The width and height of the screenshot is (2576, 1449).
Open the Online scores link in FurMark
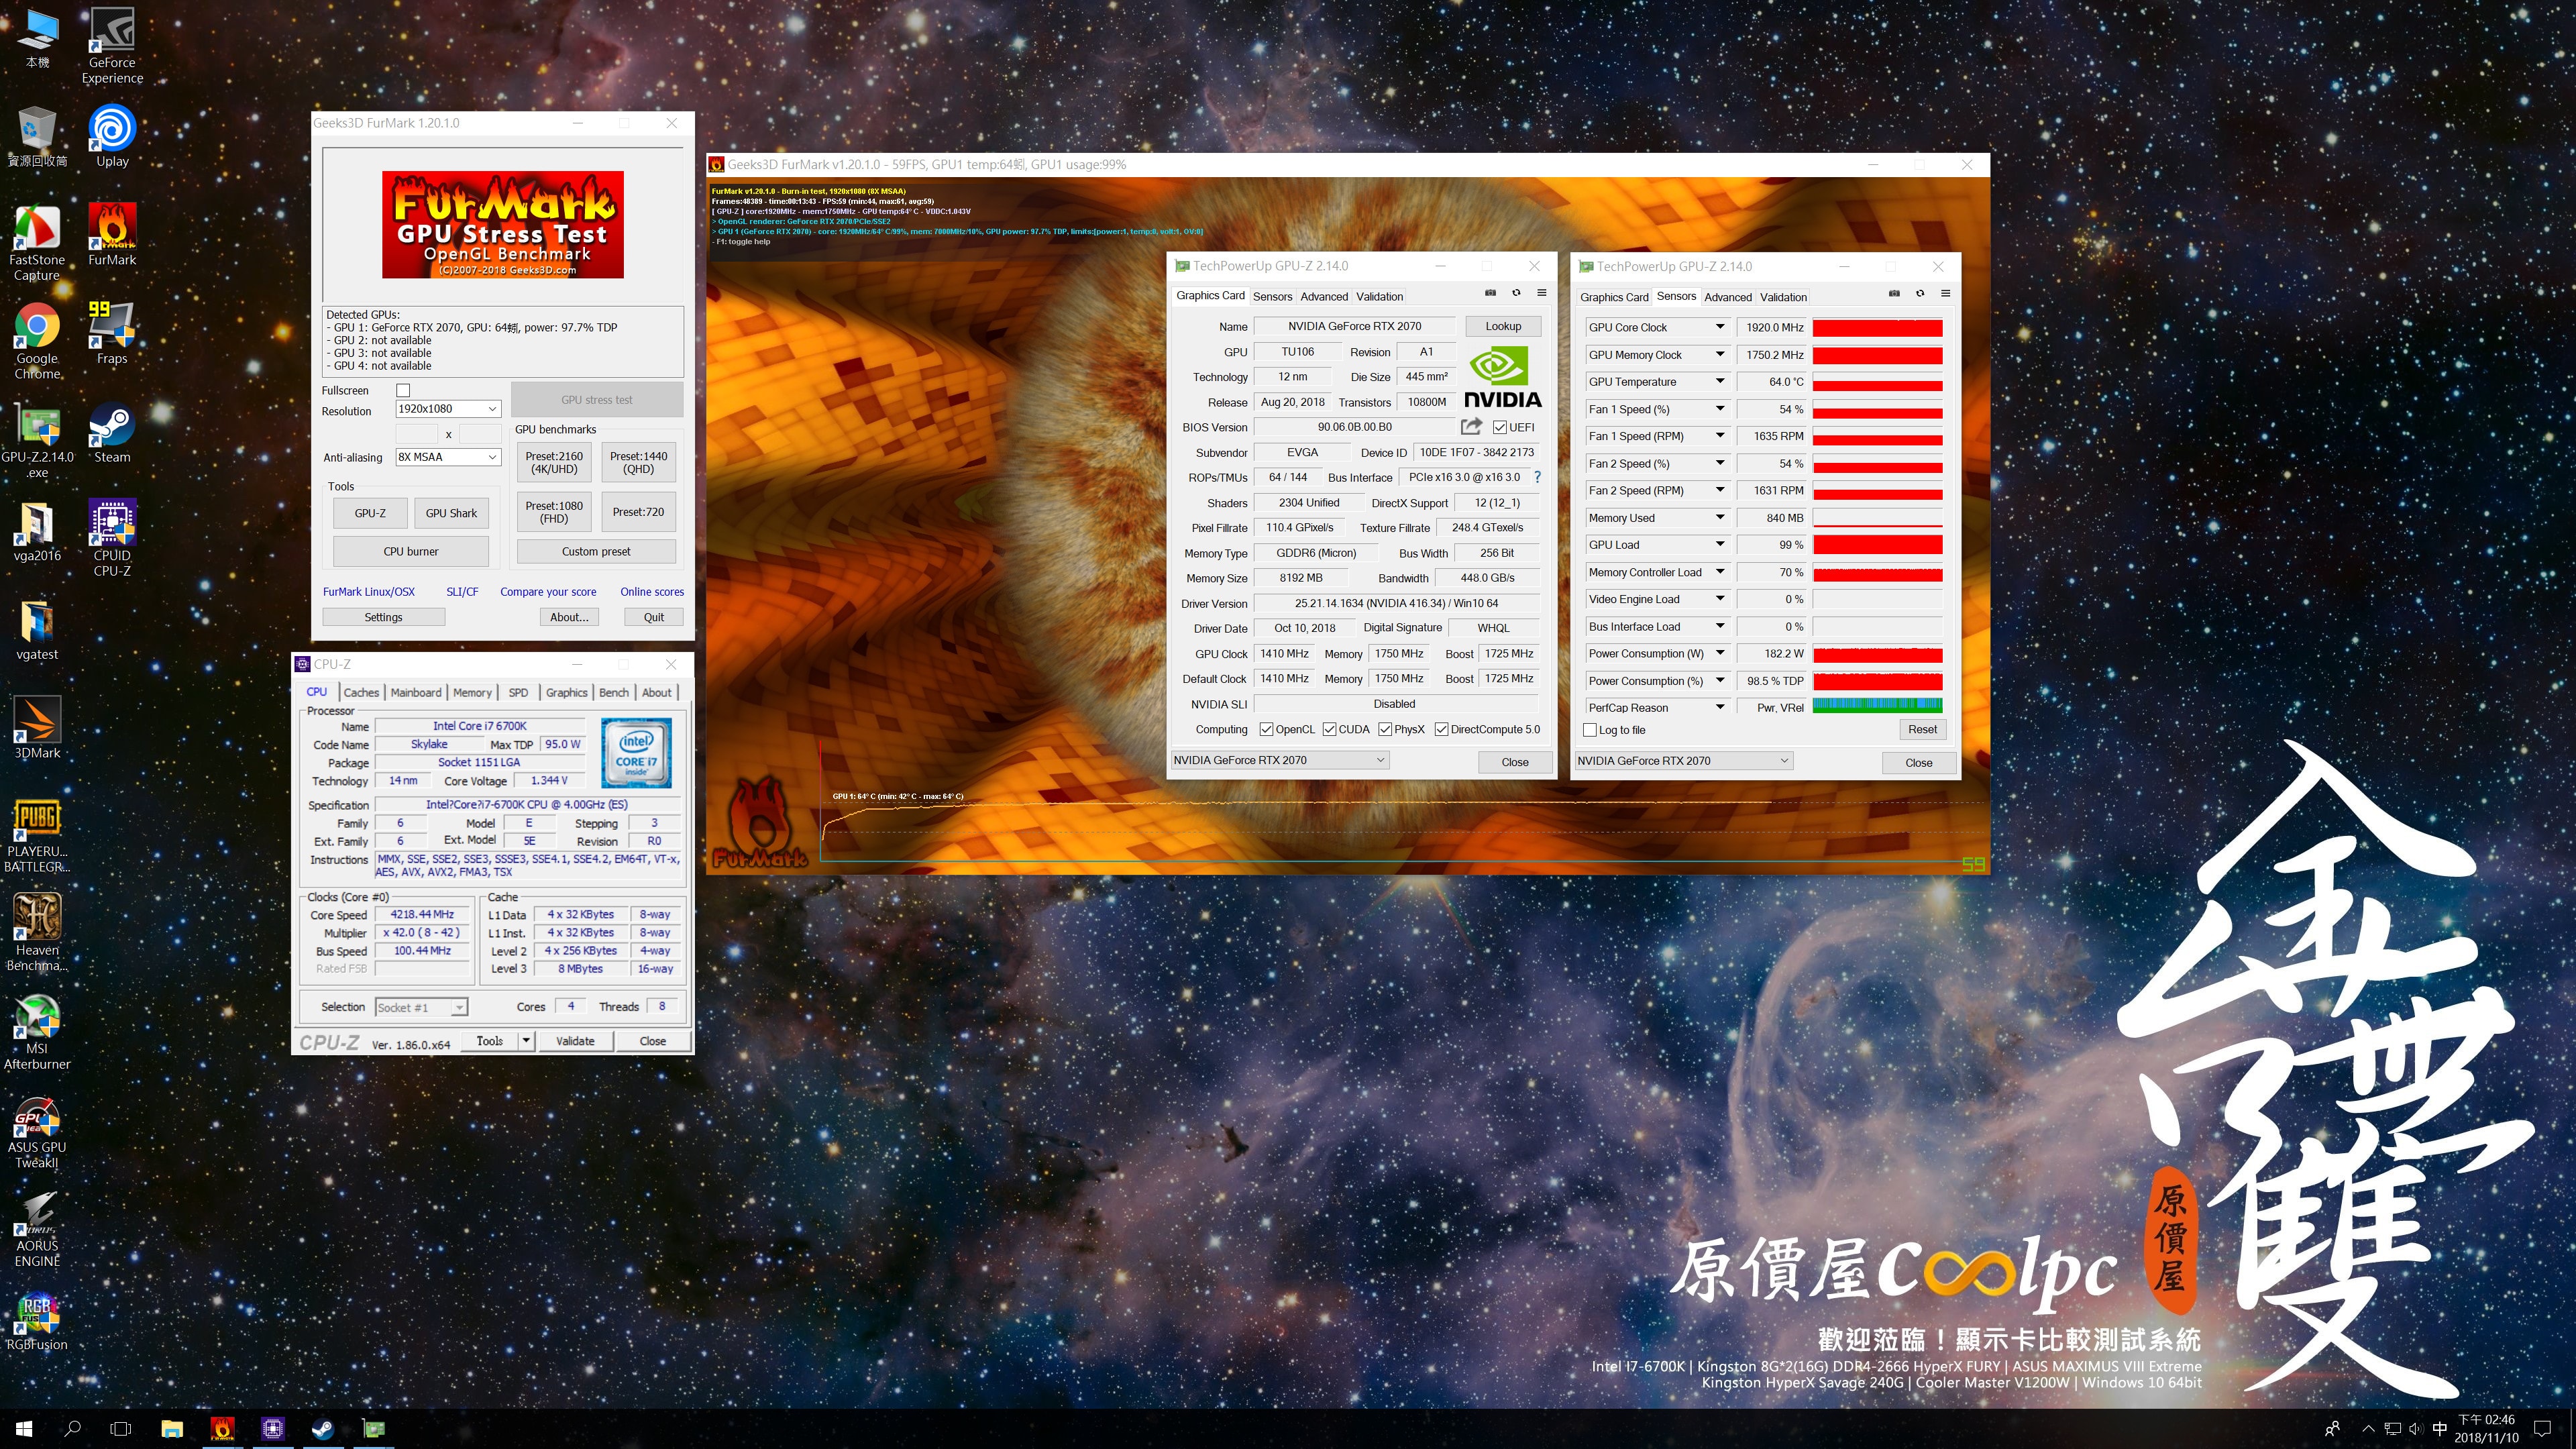(652, 592)
